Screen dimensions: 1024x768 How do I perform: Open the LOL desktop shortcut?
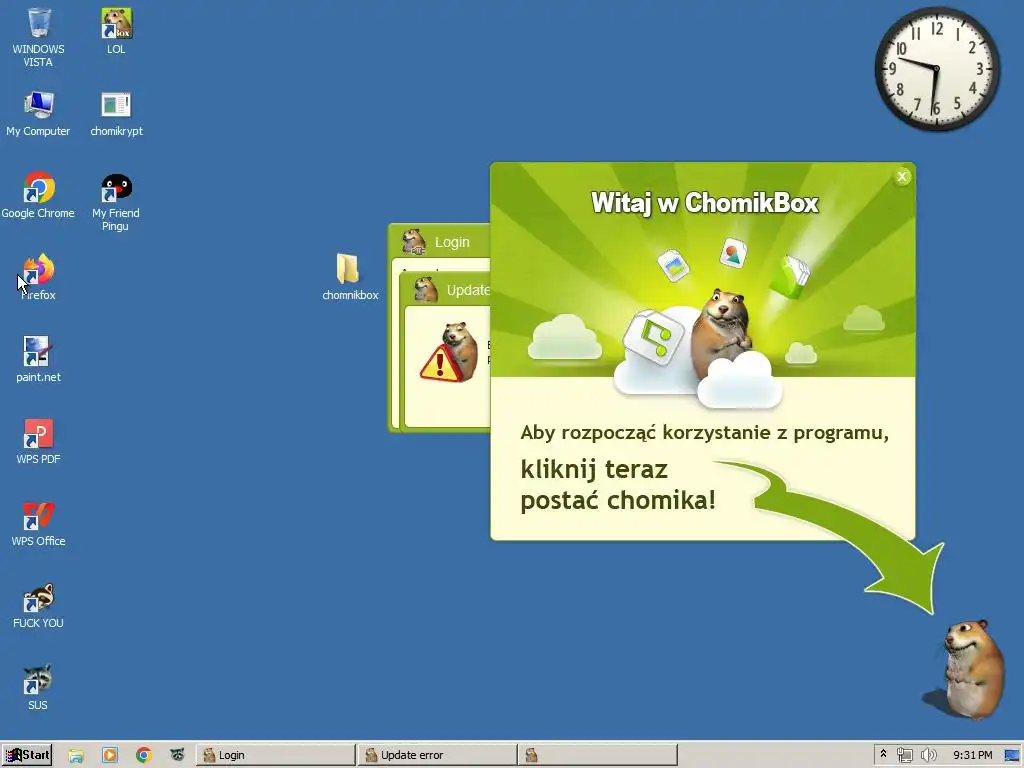pos(116,31)
